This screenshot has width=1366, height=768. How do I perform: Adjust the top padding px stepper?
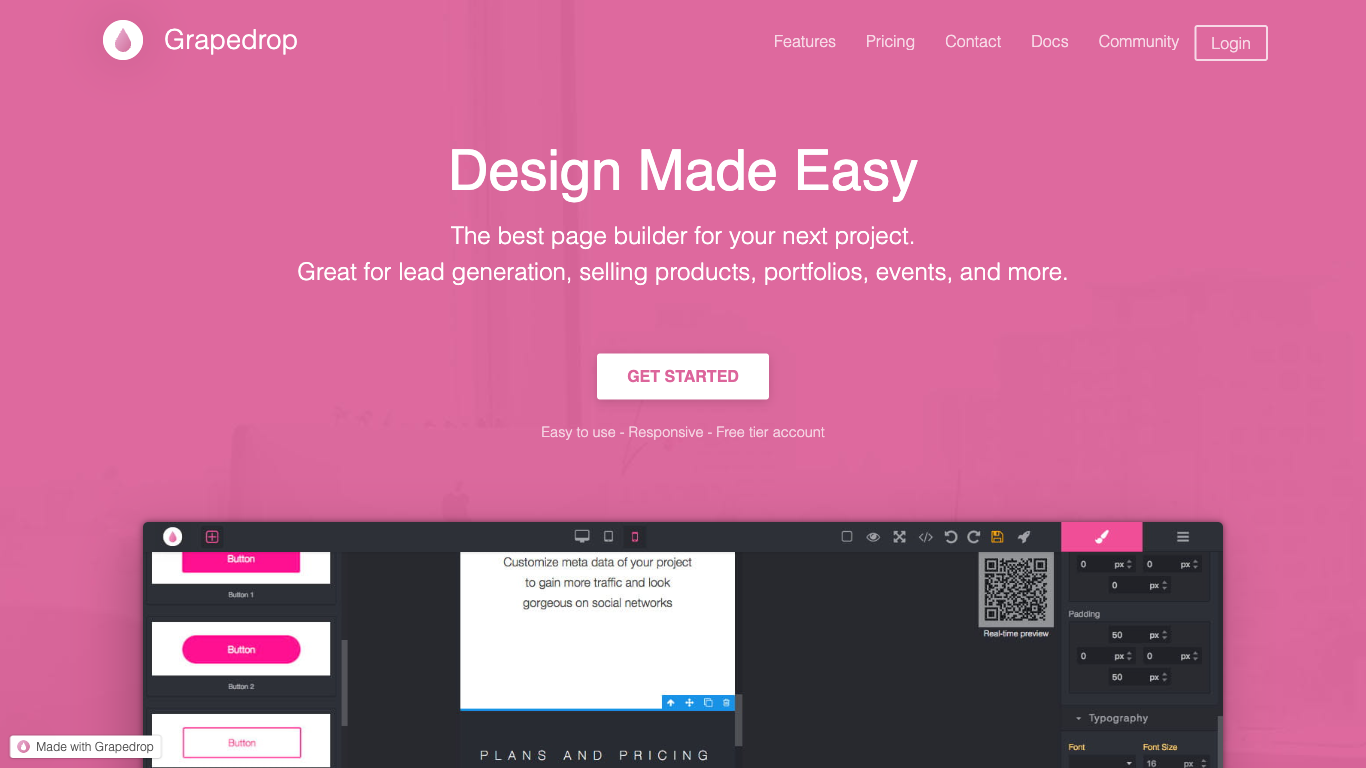[x=1165, y=635]
